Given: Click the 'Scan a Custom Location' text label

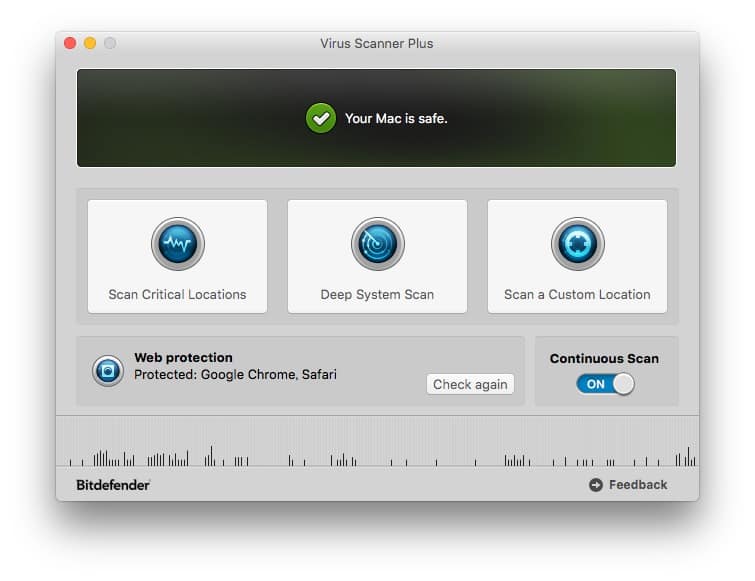Looking at the screenshot, I should (577, 295).
